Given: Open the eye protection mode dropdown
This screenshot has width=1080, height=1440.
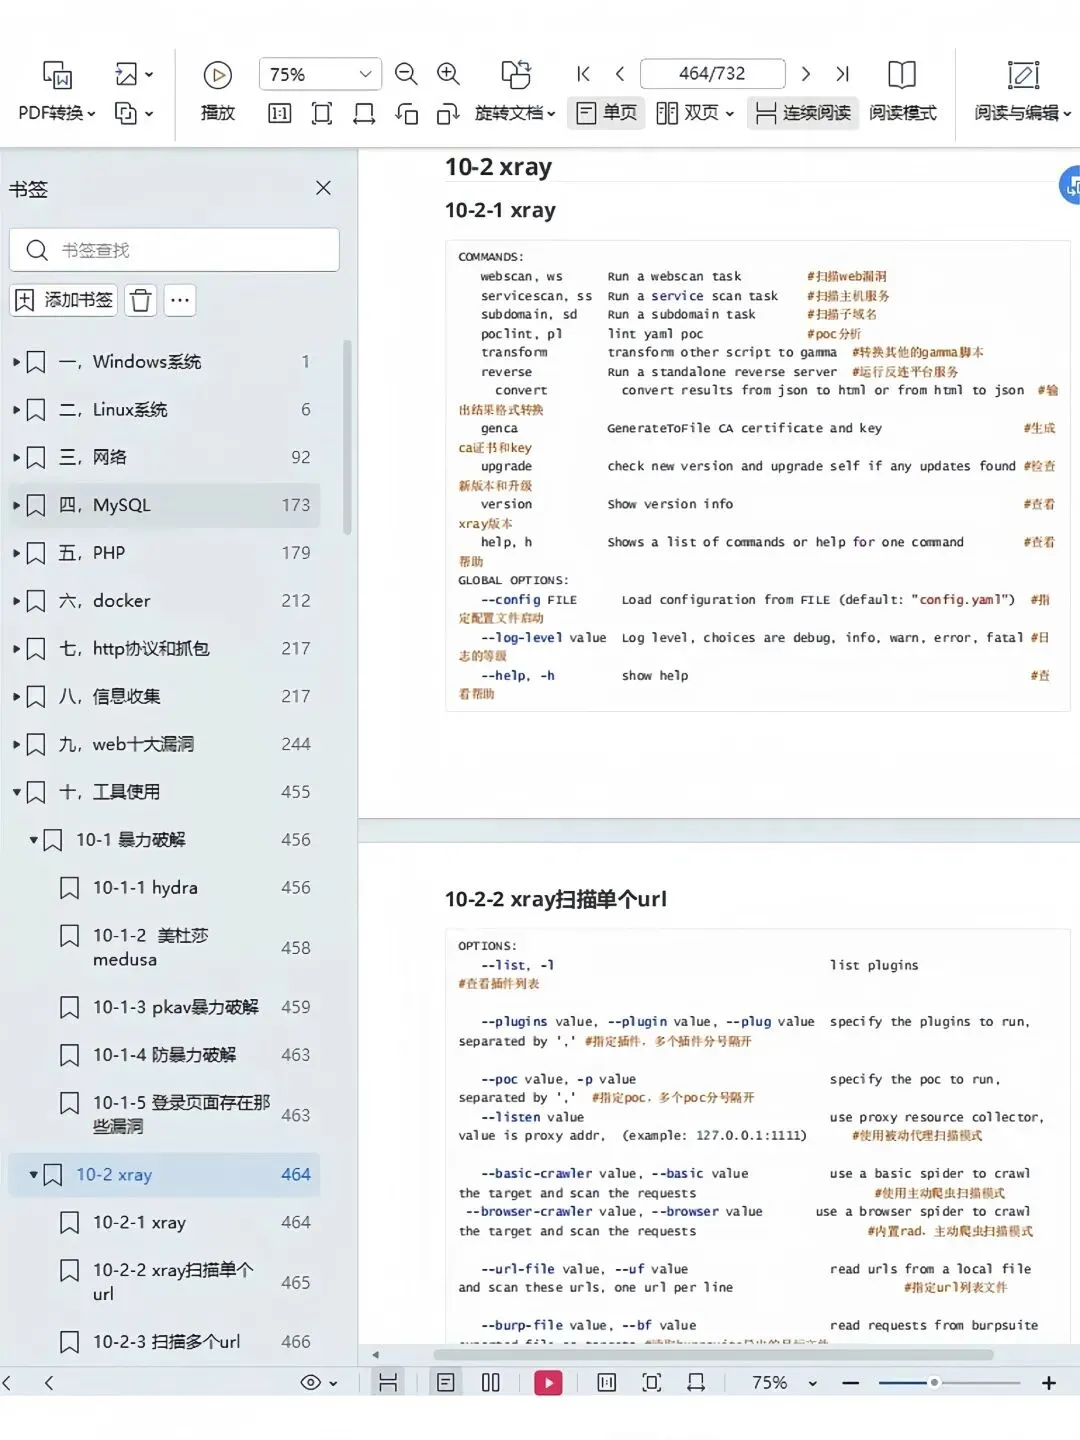Looking at the screenshot, I should tap(319, 1383).
